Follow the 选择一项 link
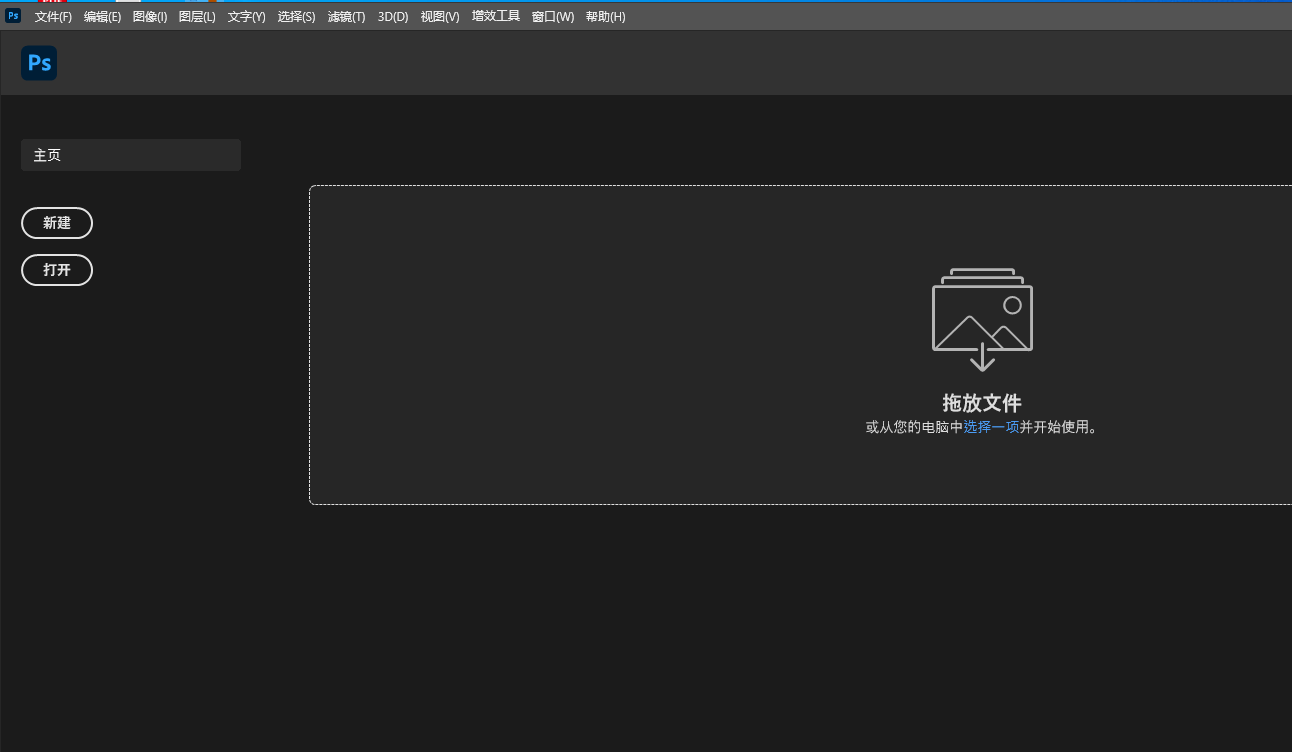 pos(991,427)
